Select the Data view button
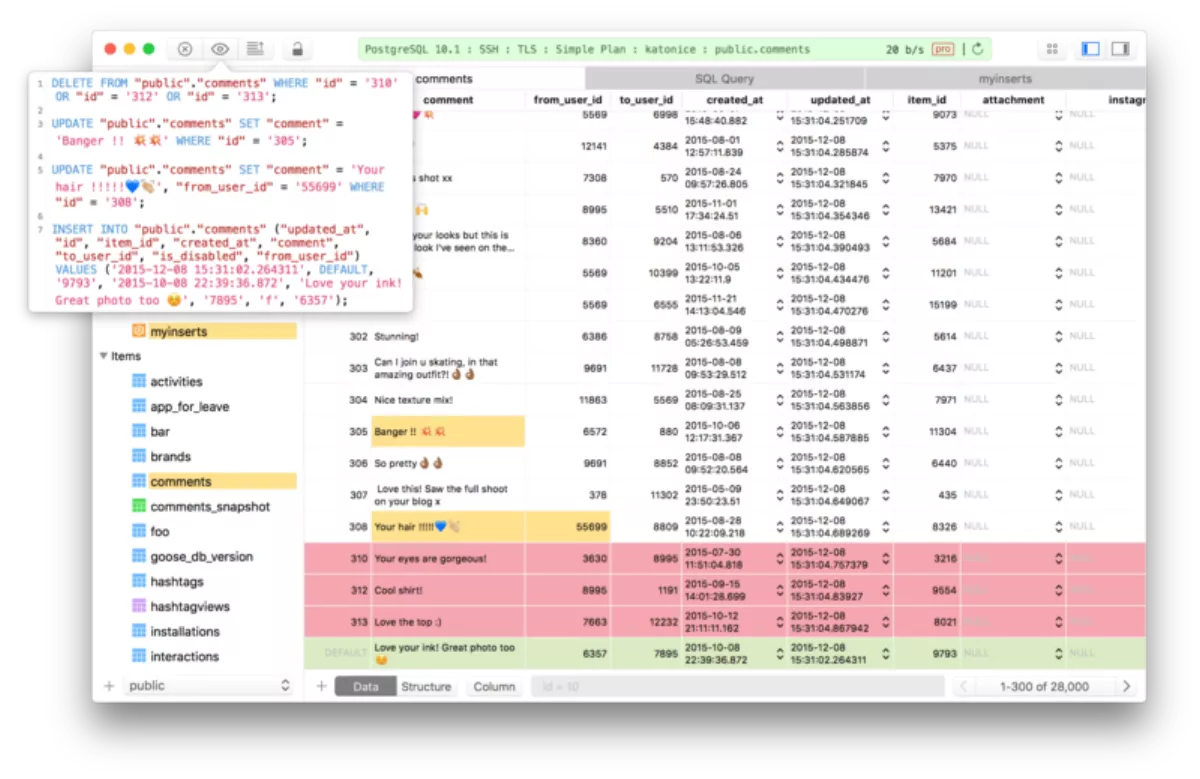Viewport: 1200px width, 779px height. [x=366, y=687]
